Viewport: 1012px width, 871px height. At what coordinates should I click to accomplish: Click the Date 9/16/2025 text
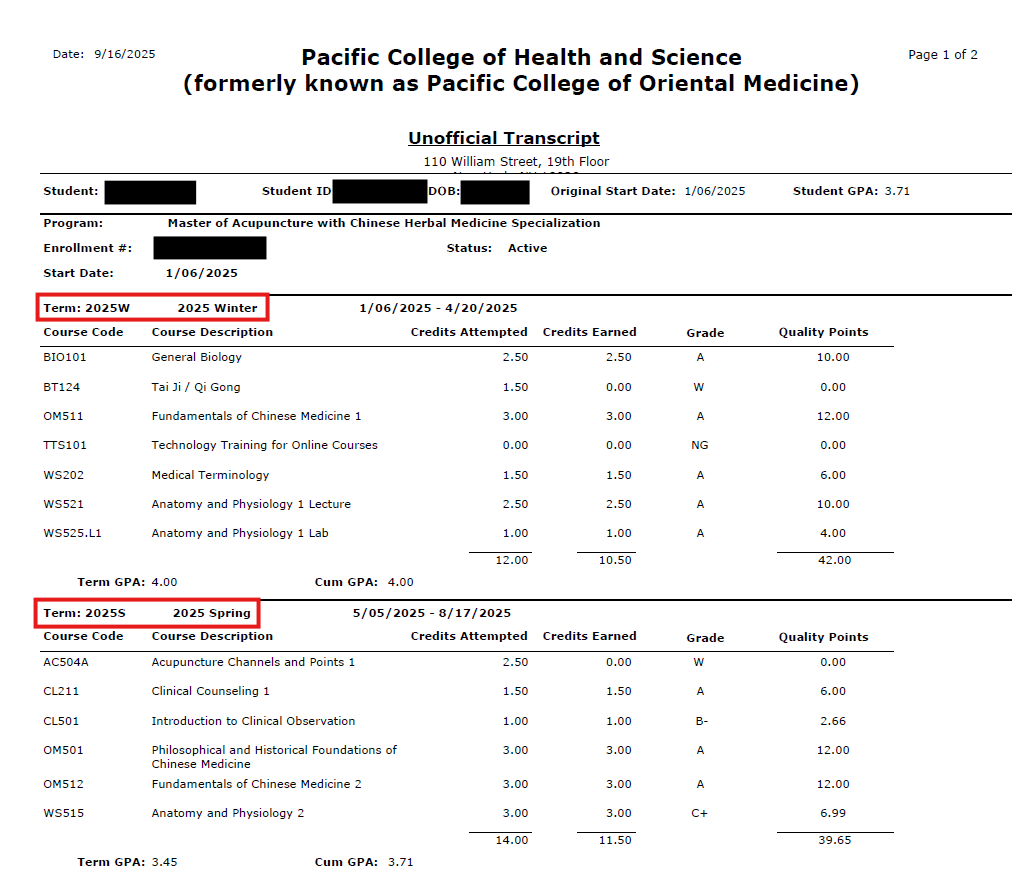coord(104,54)
